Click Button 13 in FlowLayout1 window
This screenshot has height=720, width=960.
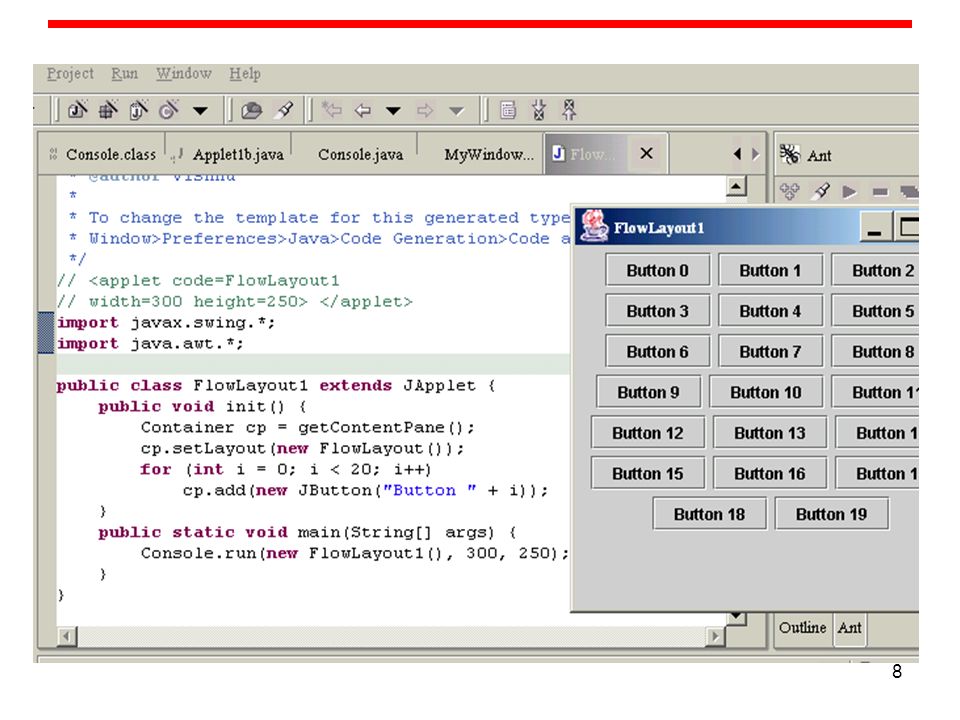tap(770, 433)
